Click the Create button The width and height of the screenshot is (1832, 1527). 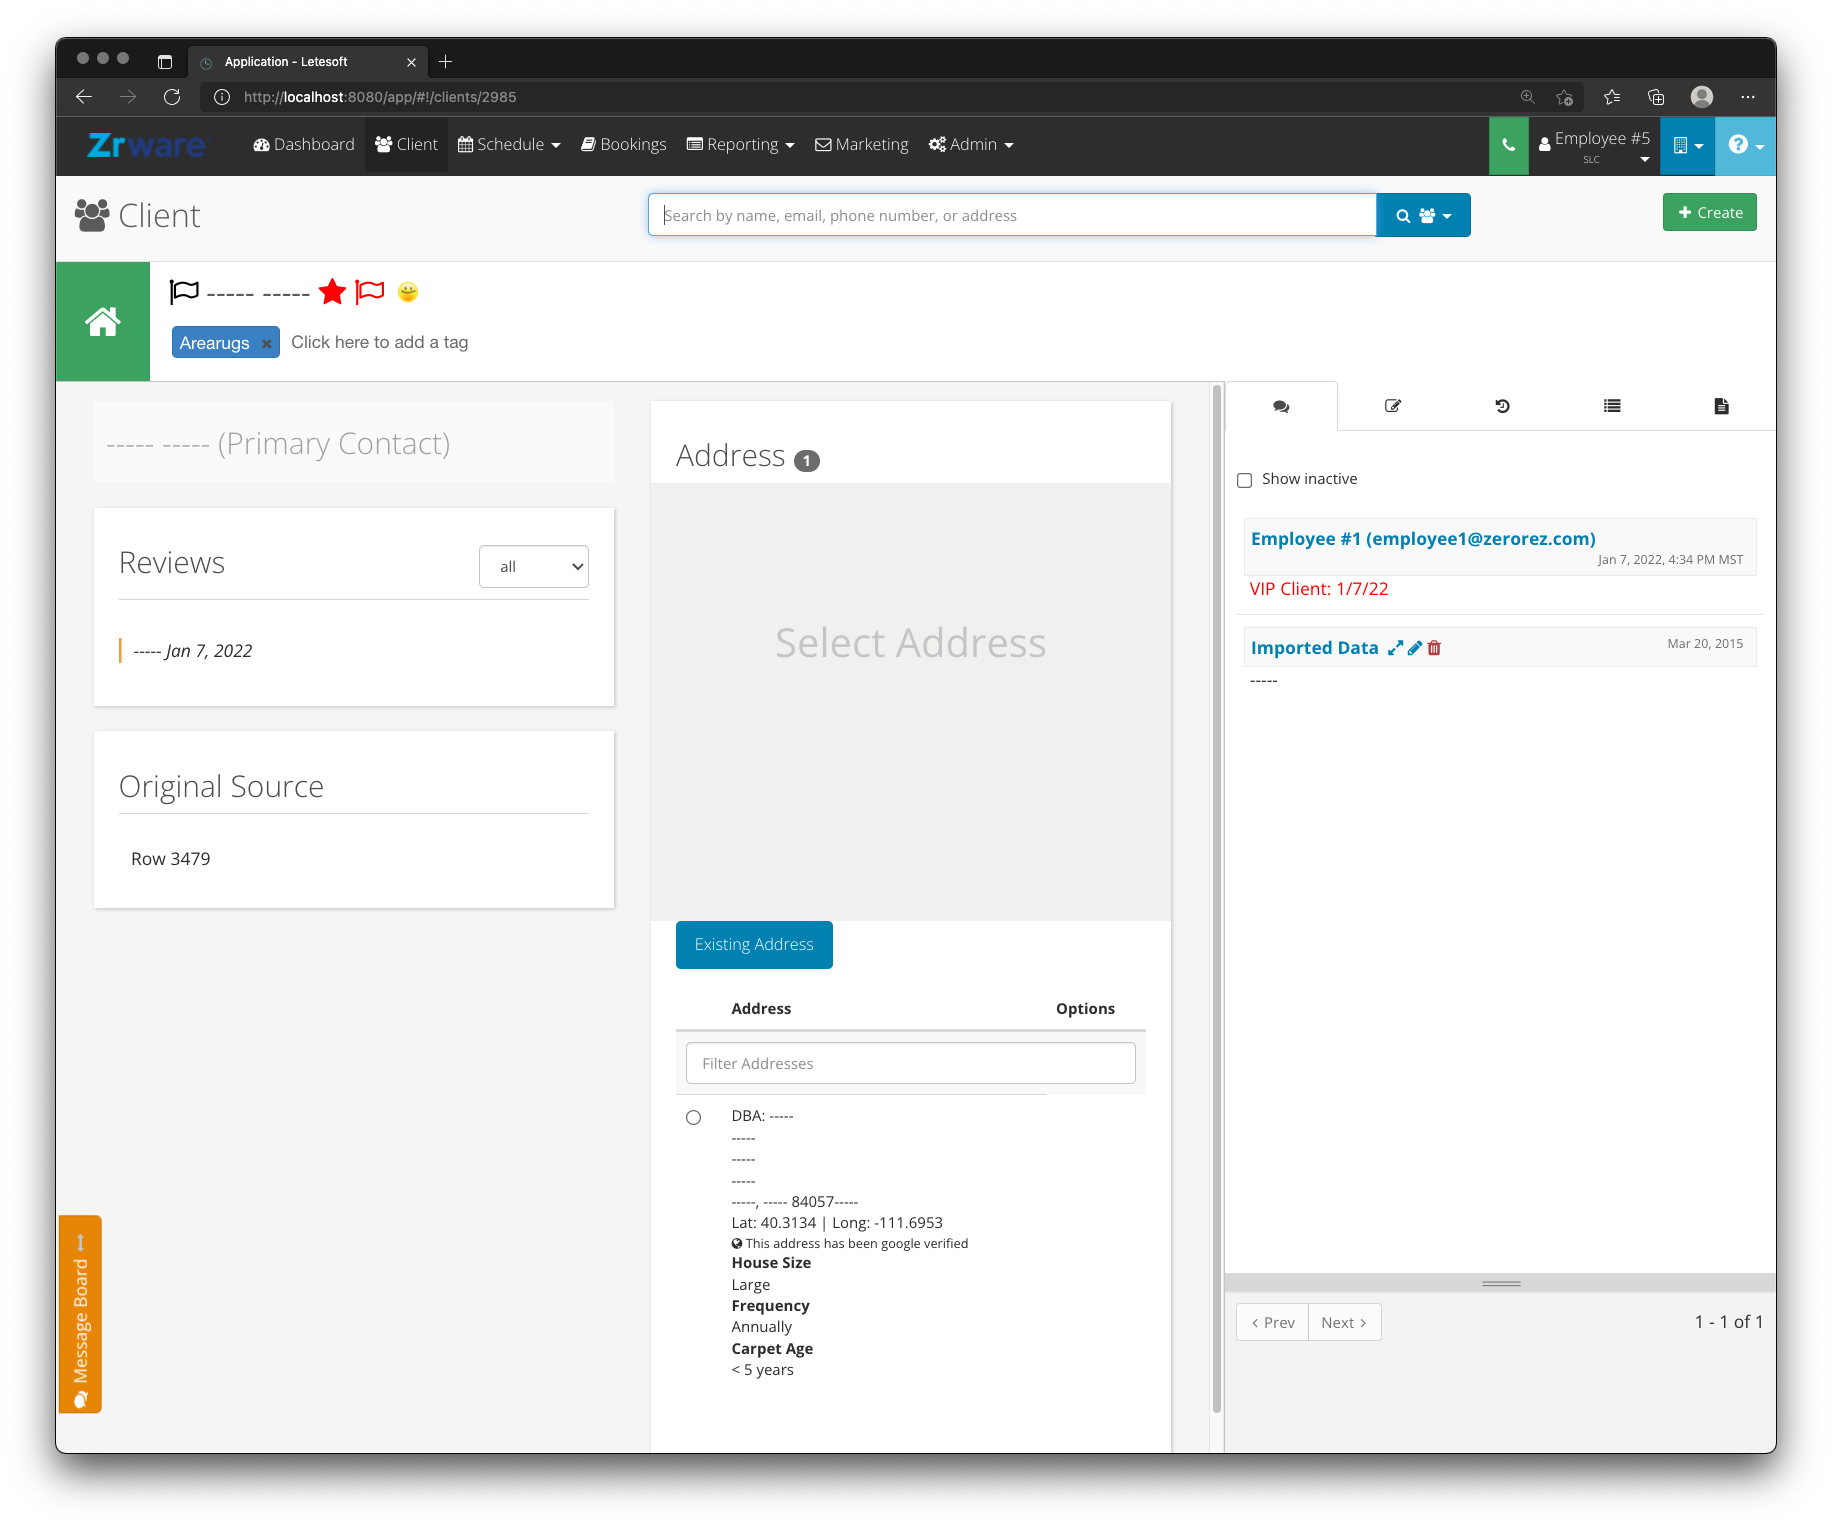pos(1710,212)
